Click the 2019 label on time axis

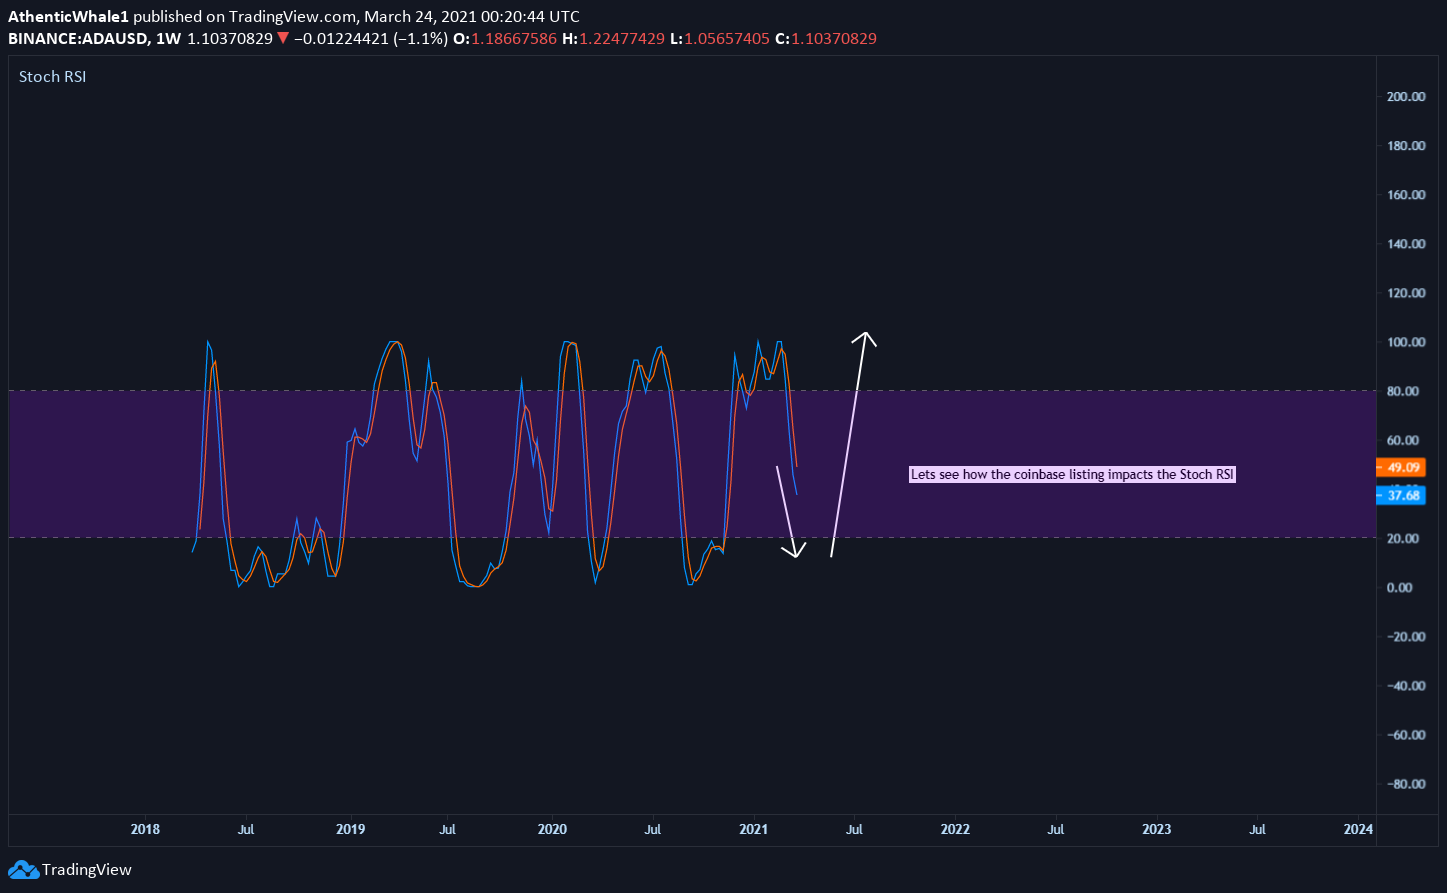[350, 829]
